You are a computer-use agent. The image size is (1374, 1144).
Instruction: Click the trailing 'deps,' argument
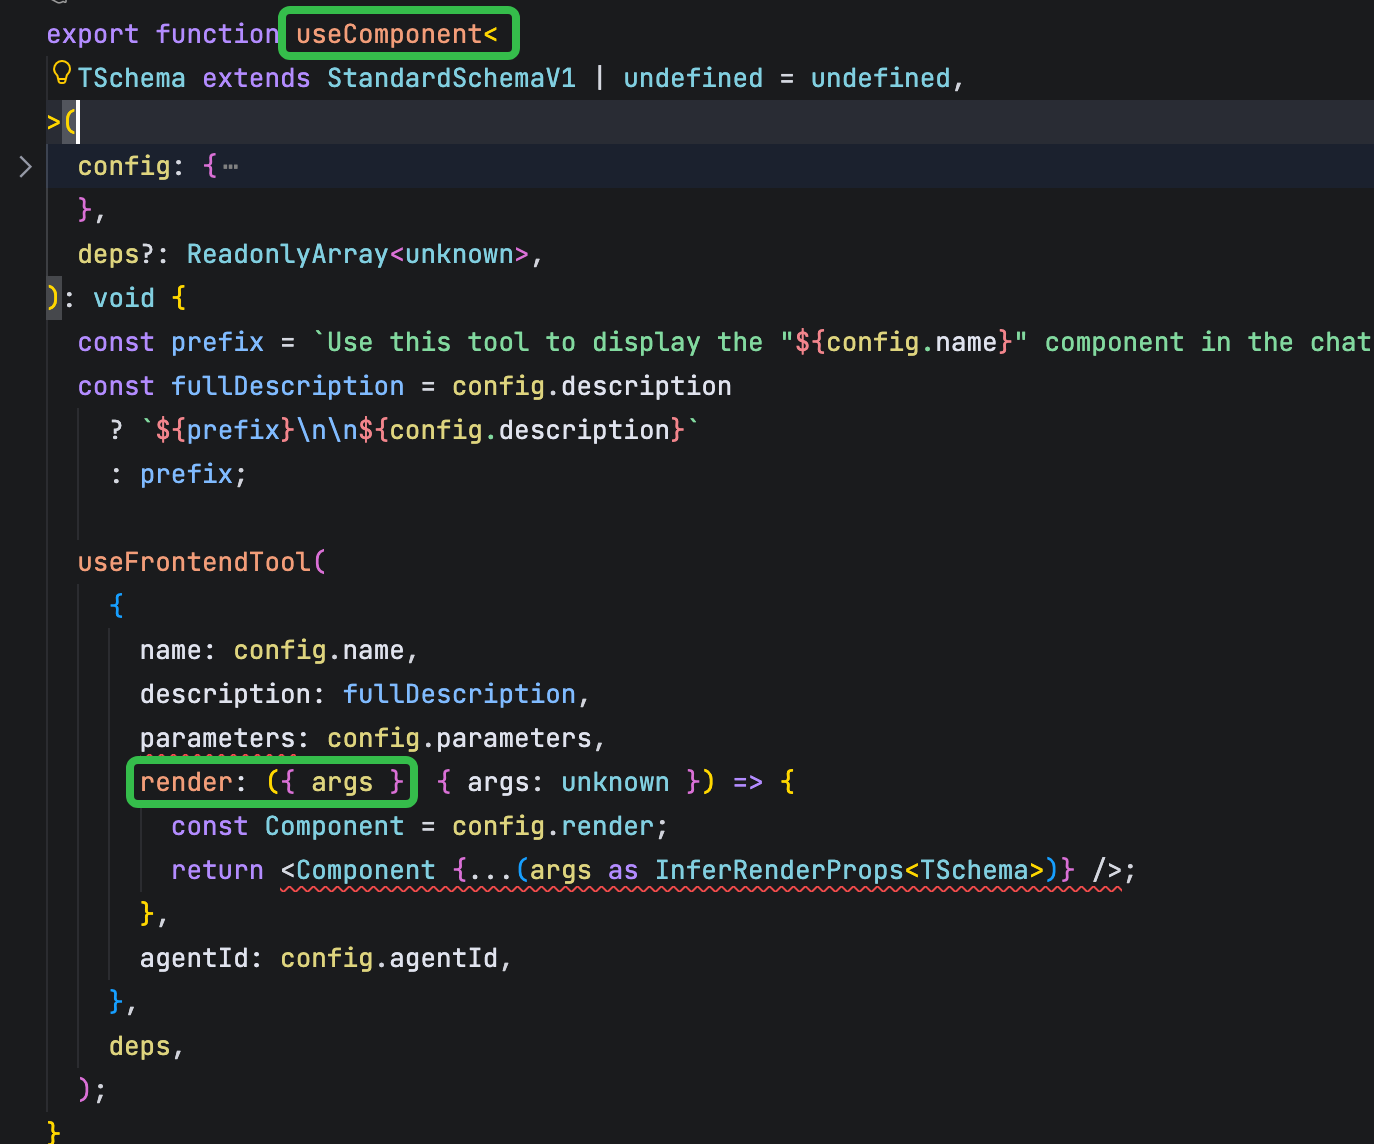click(x=147, y=1046)
